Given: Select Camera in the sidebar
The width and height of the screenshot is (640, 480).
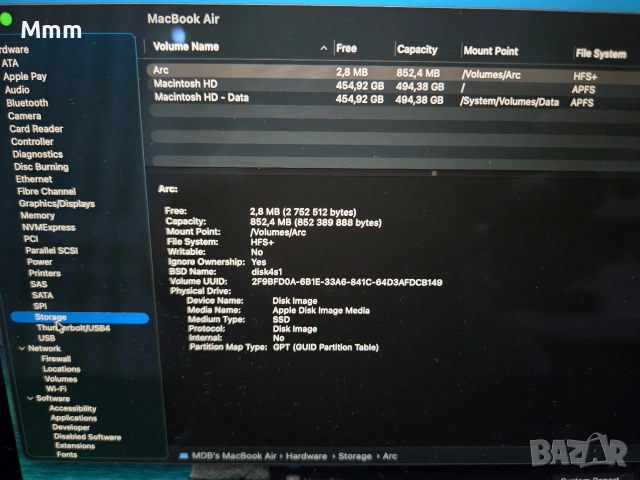Looking at the screenshot, I should (24, 116).
